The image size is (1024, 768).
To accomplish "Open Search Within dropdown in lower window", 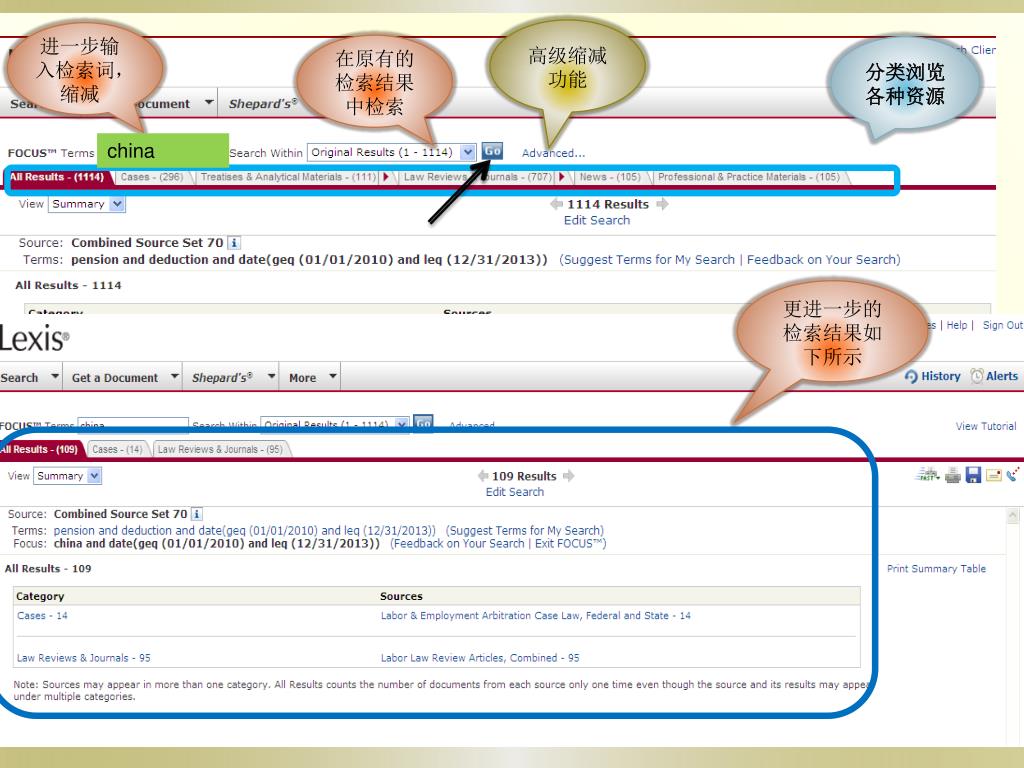I will pos(402,424).
